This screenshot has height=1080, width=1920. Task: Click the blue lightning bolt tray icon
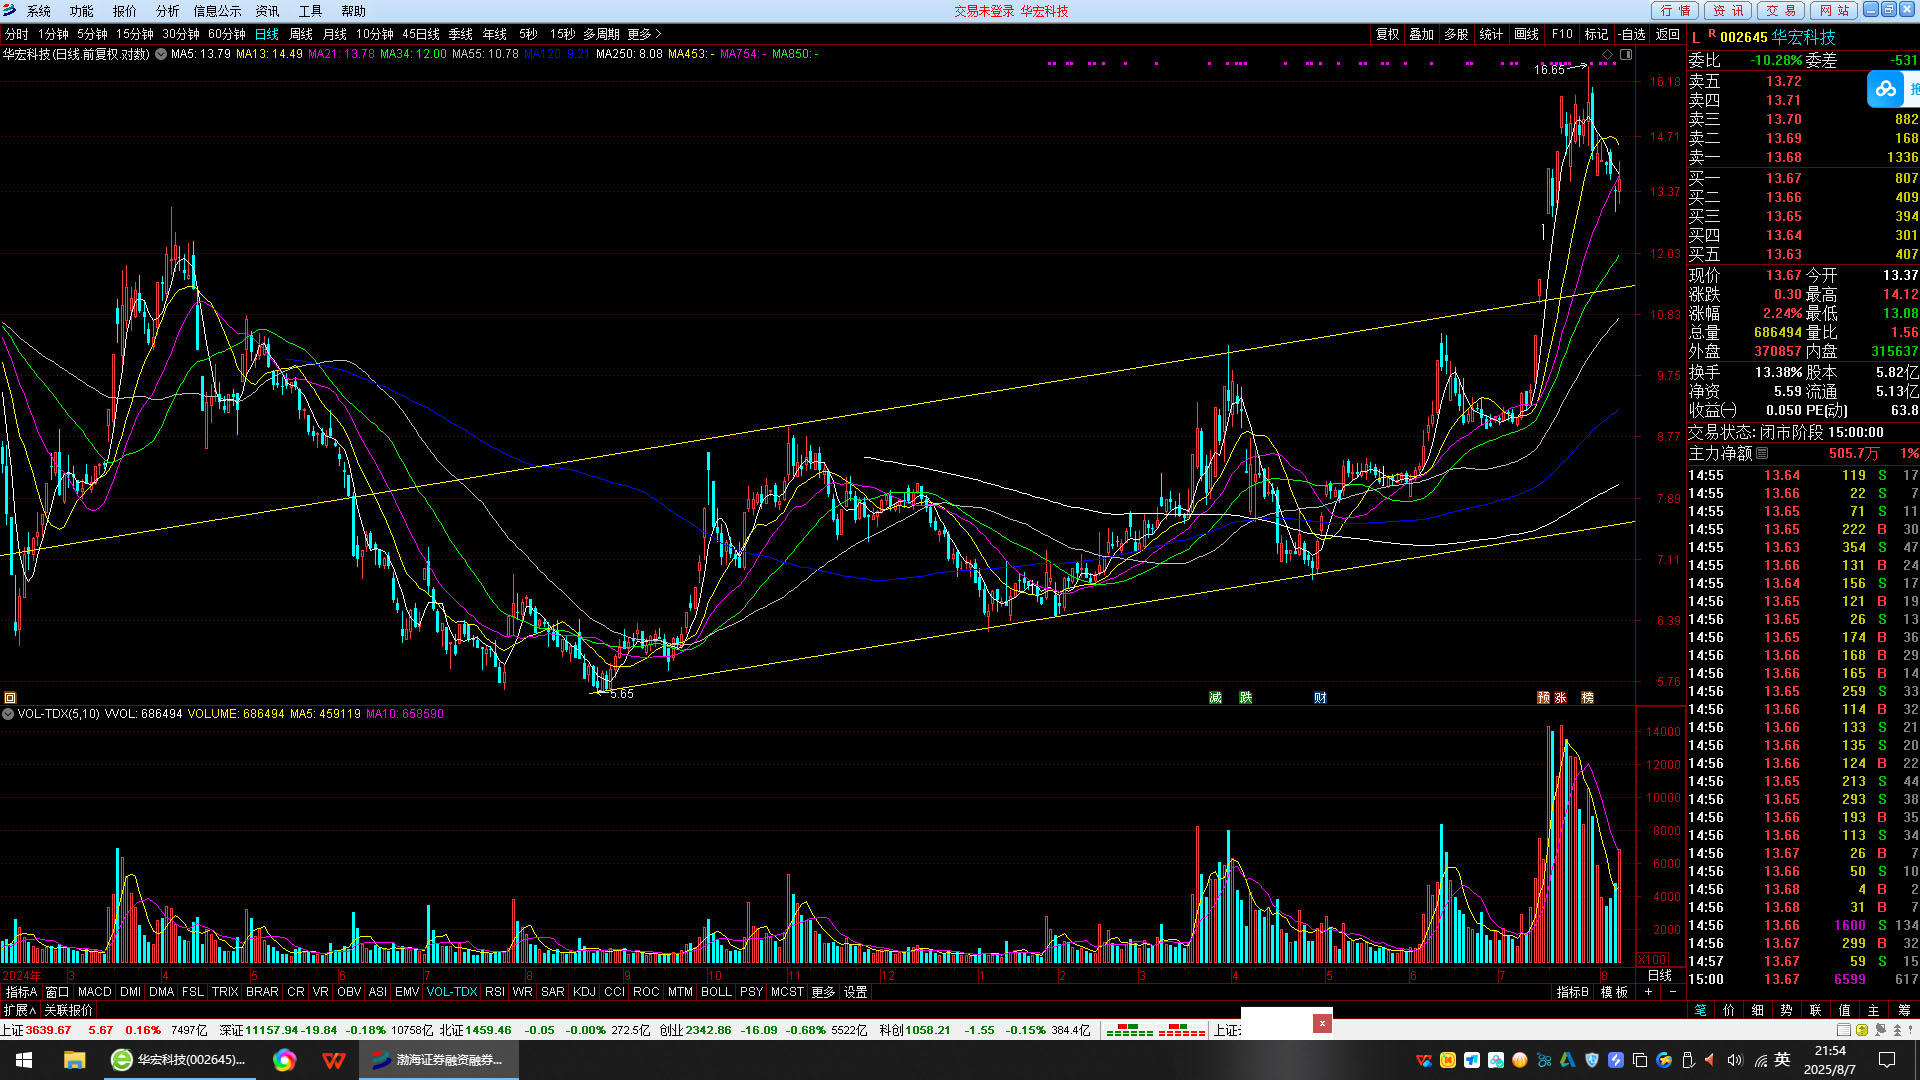[1616, 1060]
